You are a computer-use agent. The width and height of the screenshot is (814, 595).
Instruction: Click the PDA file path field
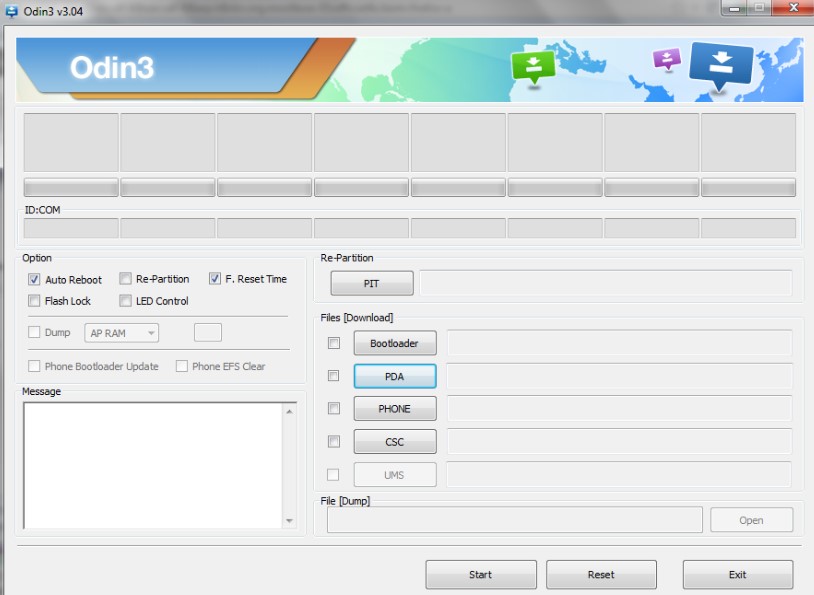[x=619, y=376]
